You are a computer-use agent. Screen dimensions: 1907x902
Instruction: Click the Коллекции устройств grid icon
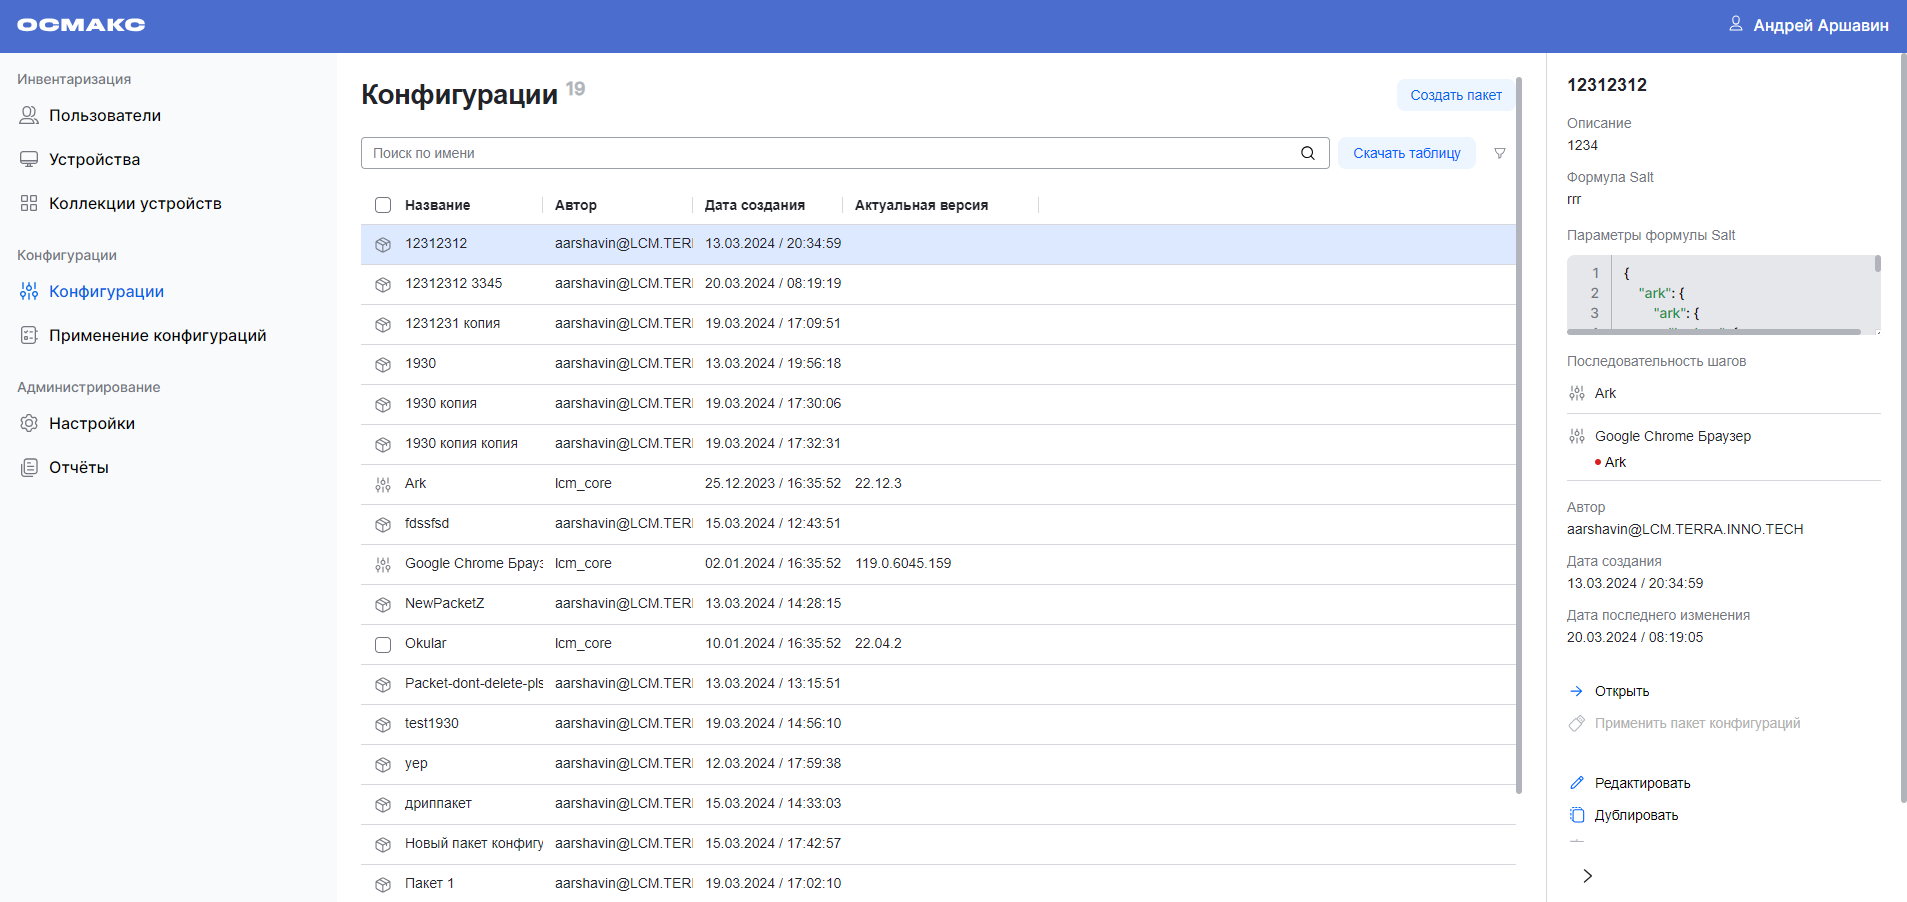(x=28, y=202)
